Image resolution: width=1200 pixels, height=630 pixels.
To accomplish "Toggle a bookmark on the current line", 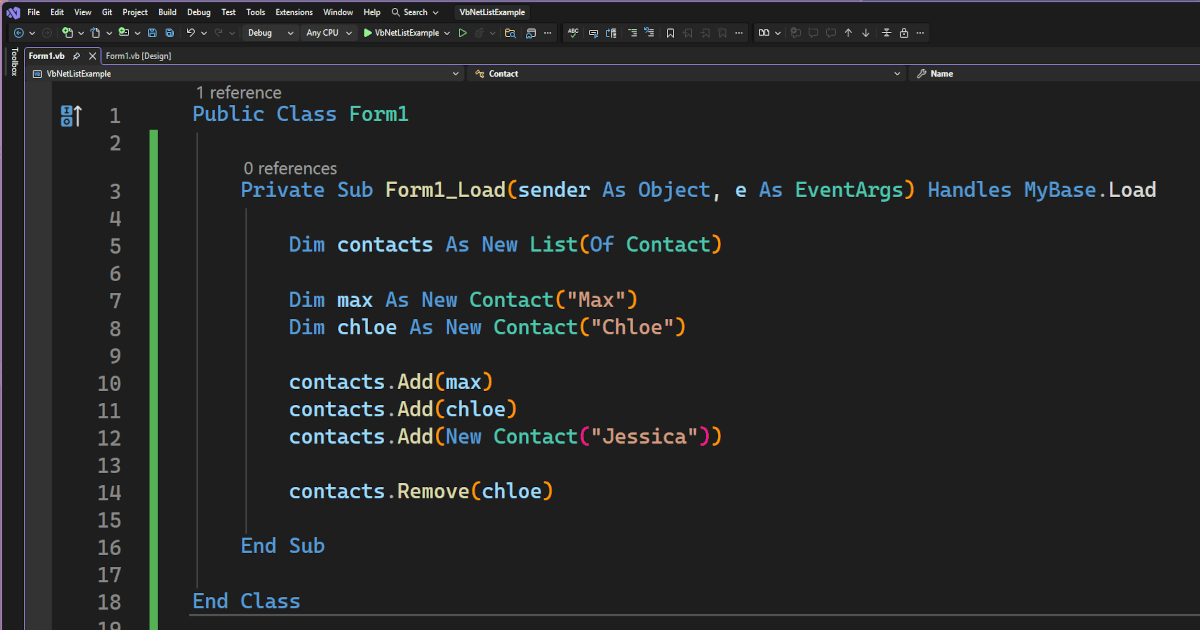I will (x=671, y=33).
